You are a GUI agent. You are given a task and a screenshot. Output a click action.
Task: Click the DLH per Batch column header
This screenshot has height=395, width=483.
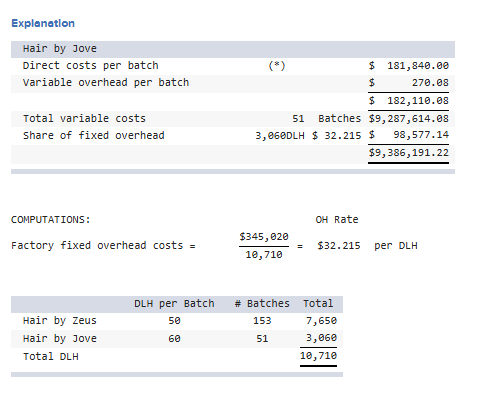(174, 304)
